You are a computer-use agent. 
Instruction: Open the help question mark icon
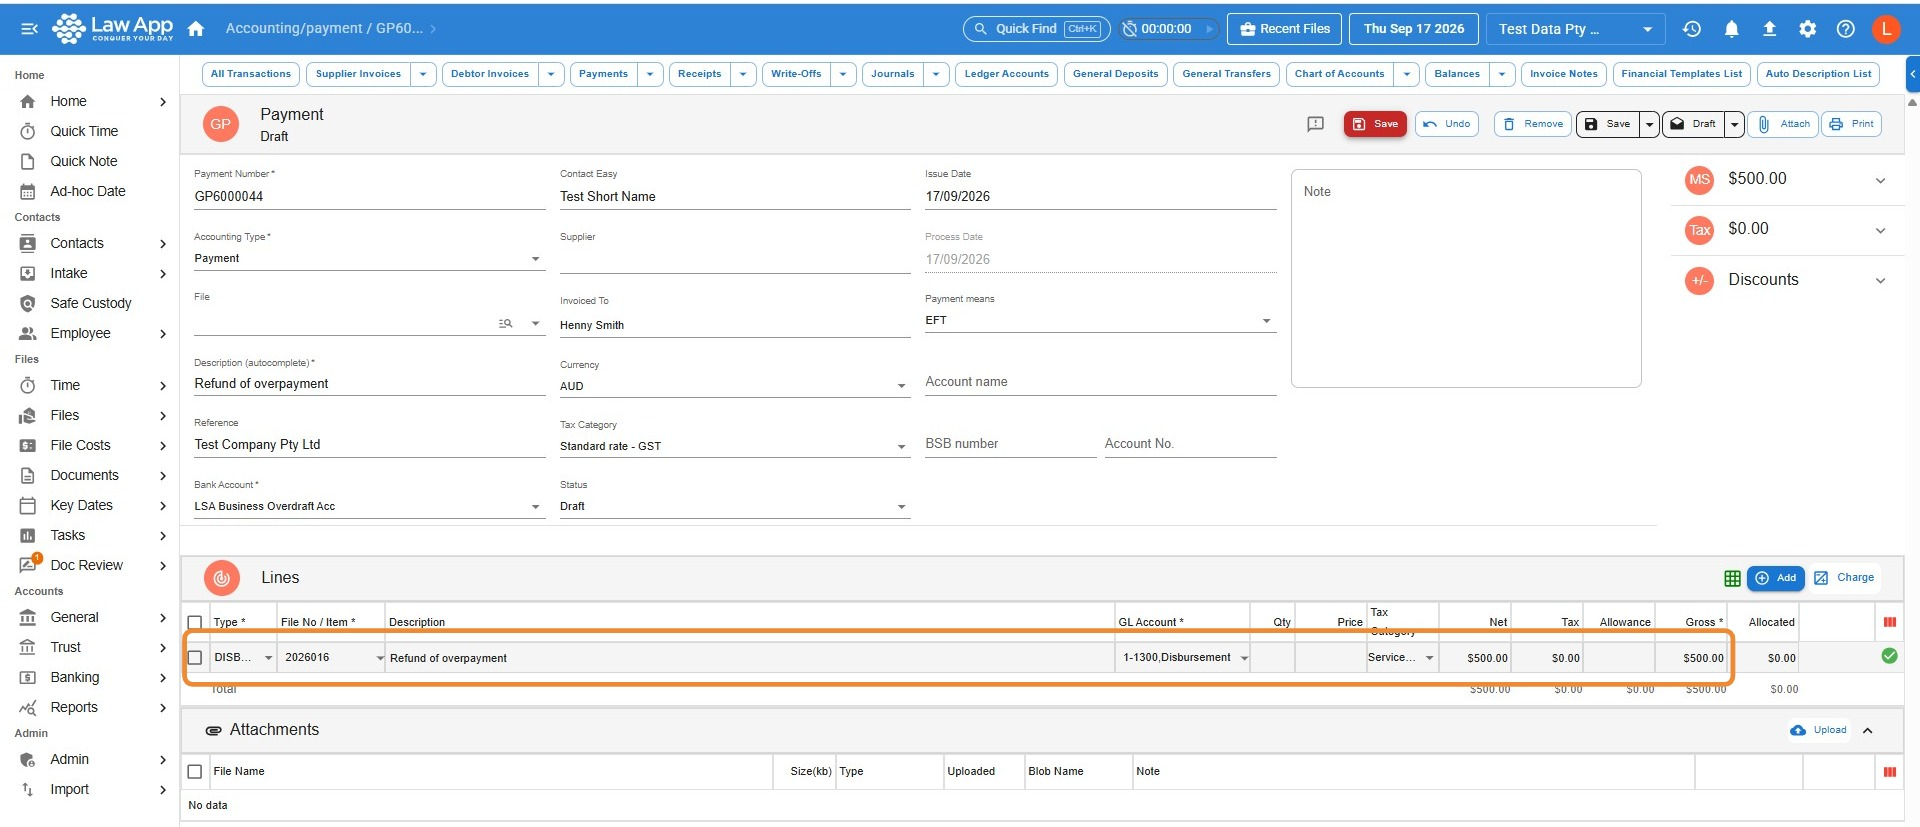coord(1845,29)
